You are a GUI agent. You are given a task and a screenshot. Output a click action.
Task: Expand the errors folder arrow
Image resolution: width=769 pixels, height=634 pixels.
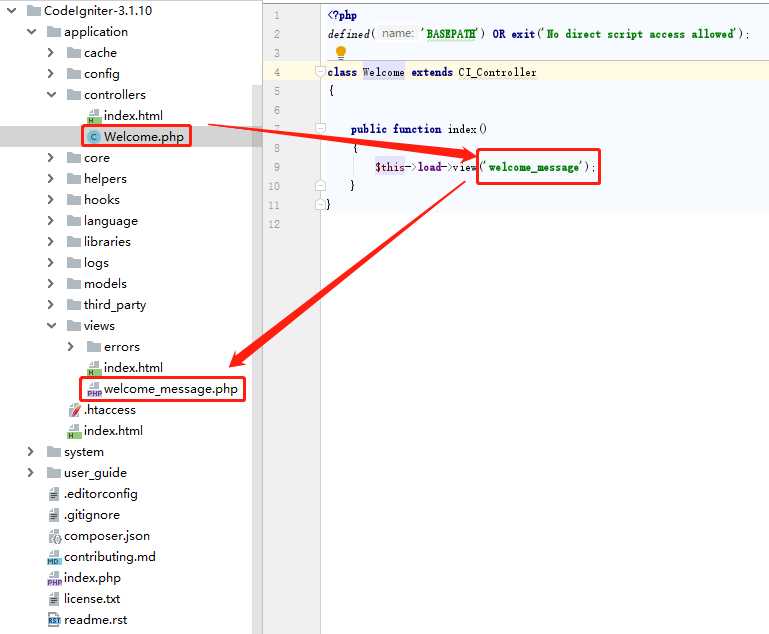coord(71,347)
